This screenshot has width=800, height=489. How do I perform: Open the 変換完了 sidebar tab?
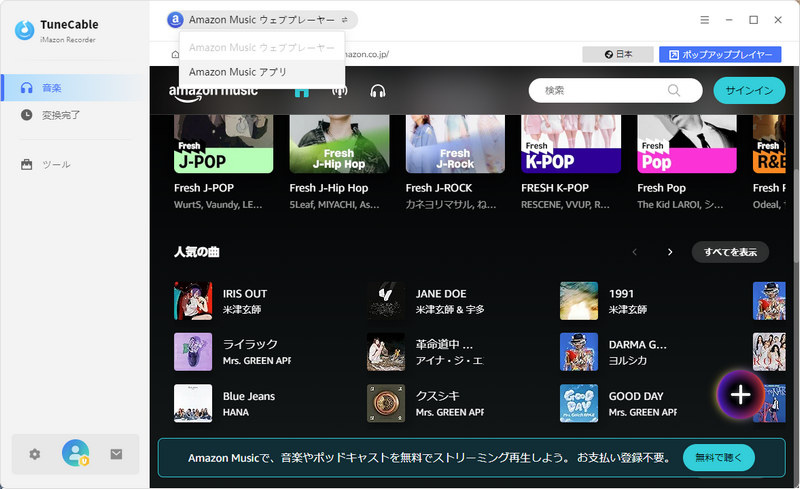click(74, 115)
